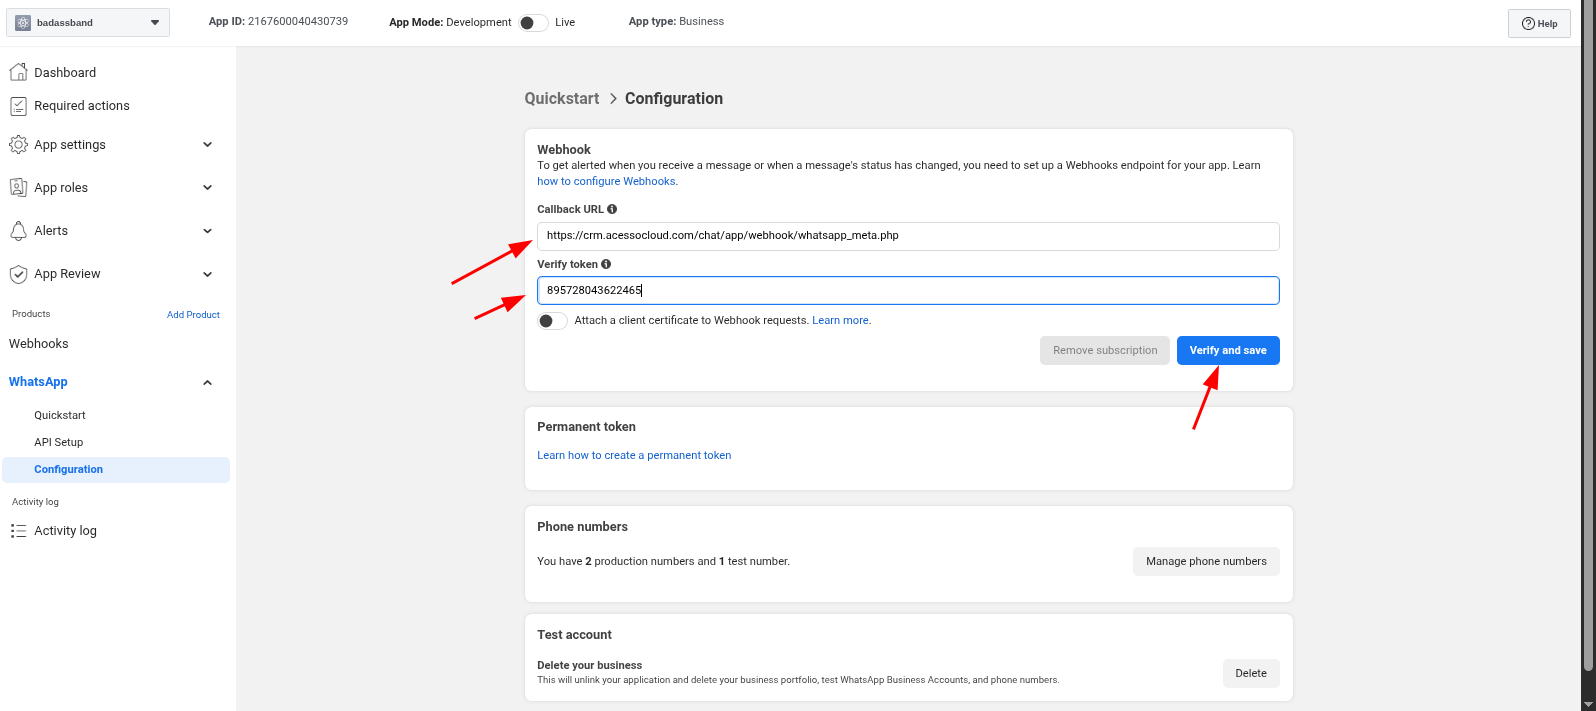Click the Activity log list icon
The width and height of the screenshot is (1596, 711).
pos(18,531)
